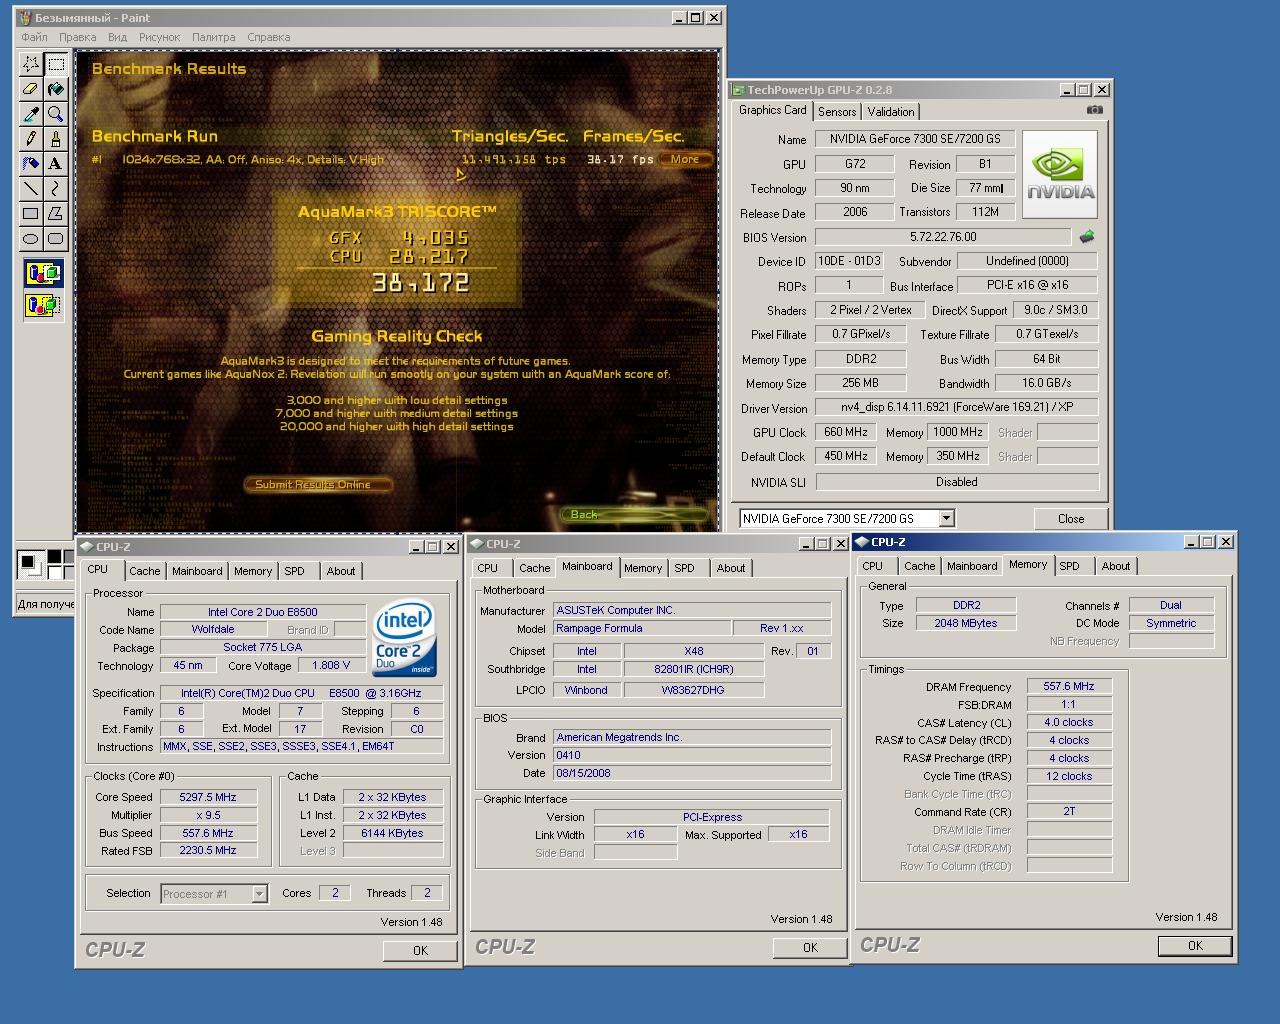Click the GPU-Z title bar icon
The image size is (1280, 1024).
[738, 89]
